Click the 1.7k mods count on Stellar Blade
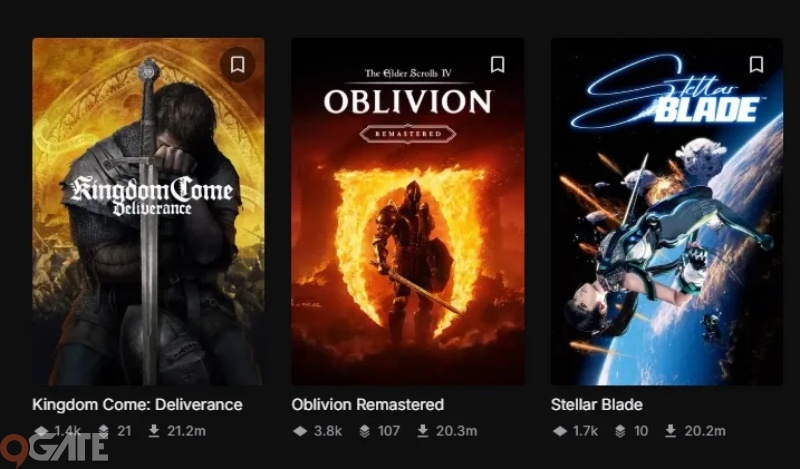The image size is (800, 469). (585, 431)
